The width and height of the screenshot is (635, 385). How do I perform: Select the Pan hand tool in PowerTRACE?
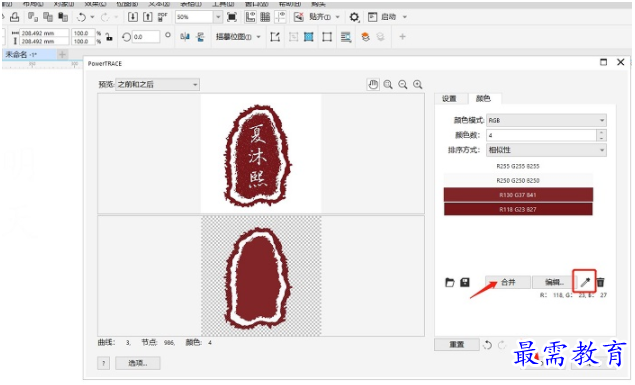click(x=373, y=84)
